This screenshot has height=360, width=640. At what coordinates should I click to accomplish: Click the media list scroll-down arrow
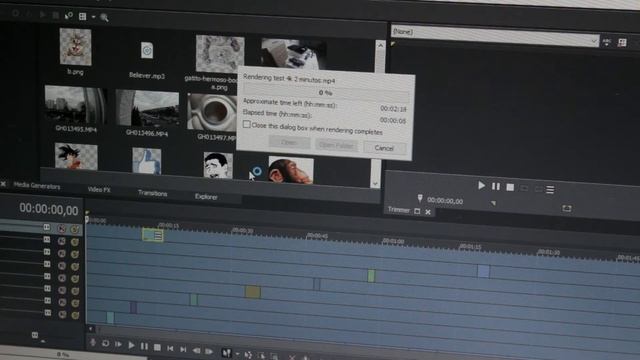point(375,184)
